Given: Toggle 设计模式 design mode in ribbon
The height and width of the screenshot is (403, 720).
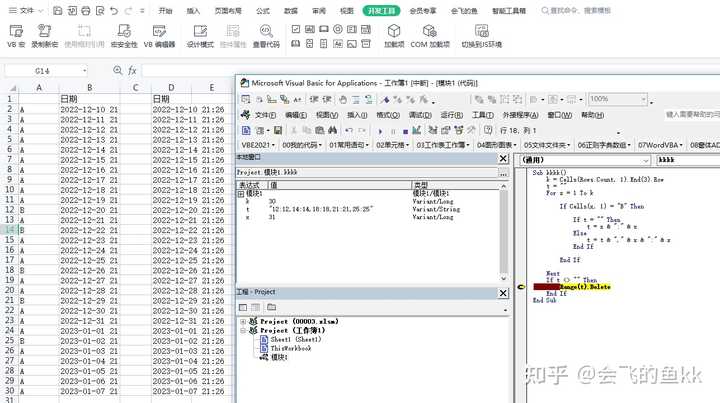Looking at the screenshot, I should point(200,36).
